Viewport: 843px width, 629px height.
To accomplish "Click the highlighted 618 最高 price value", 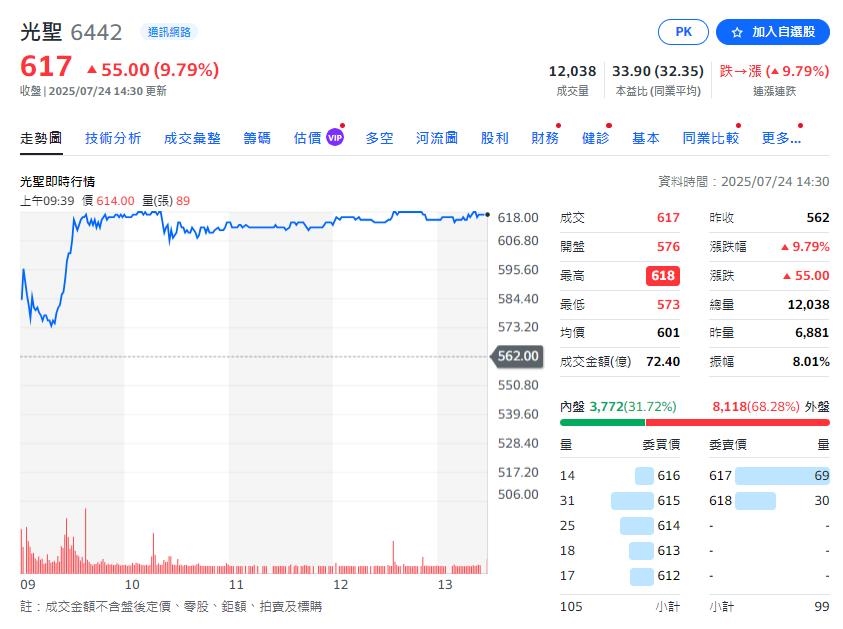I will (x=661, y=275).
